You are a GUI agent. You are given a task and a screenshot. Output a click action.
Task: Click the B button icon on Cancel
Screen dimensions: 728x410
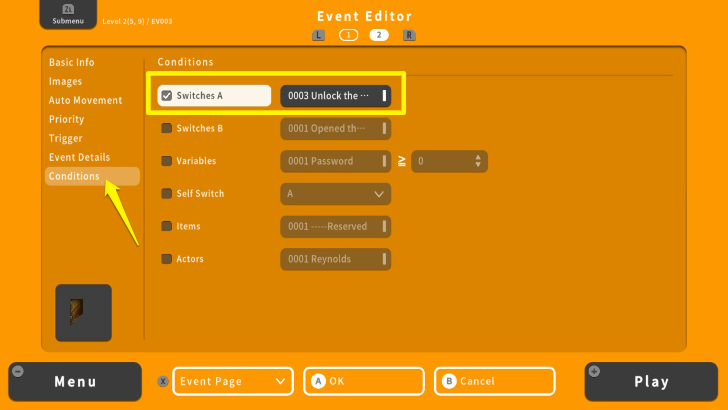click(449, 381)
